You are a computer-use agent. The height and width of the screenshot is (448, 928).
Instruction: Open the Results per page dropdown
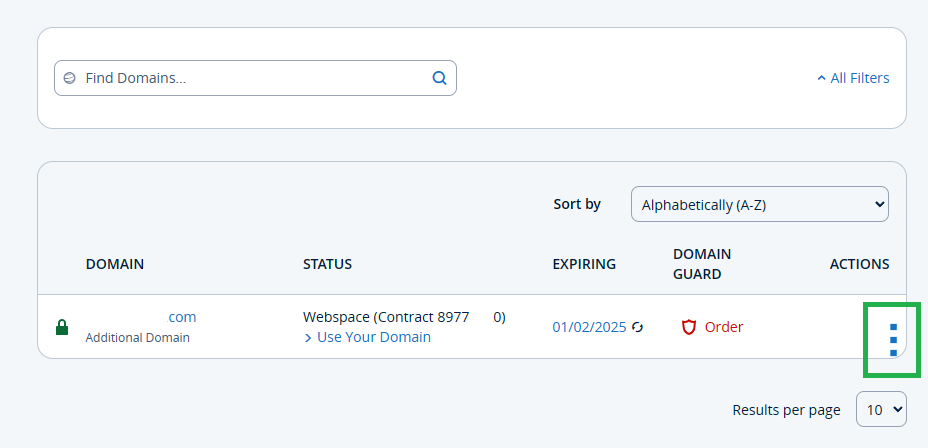point(881,409)
